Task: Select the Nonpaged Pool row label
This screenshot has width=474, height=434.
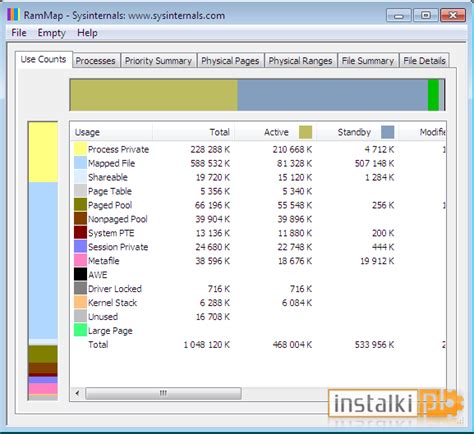Action: point(118,219)
